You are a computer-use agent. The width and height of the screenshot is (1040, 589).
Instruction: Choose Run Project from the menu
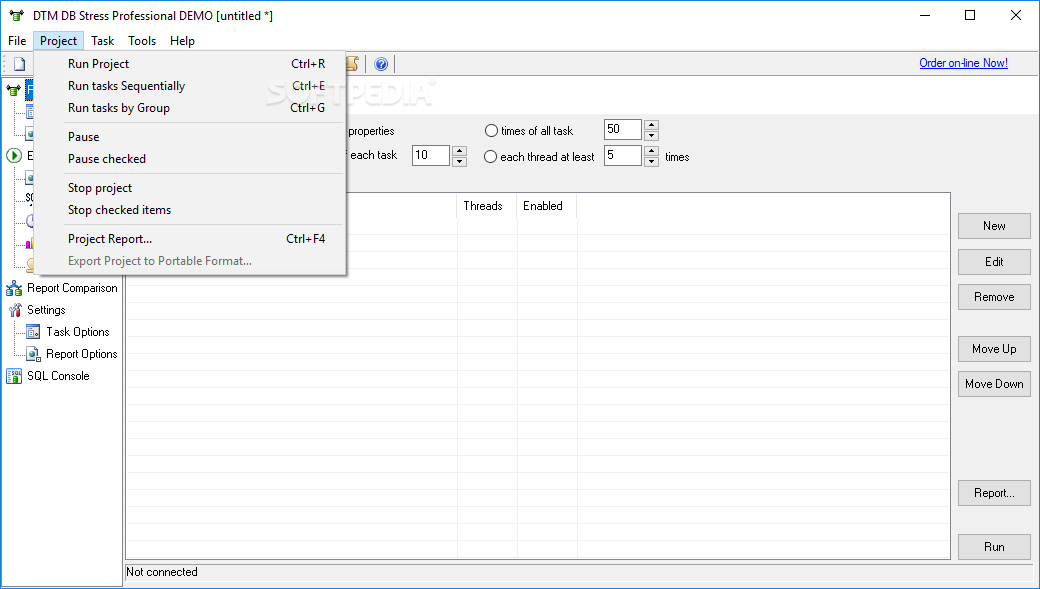pyautogui.click(x=190, y=64)
